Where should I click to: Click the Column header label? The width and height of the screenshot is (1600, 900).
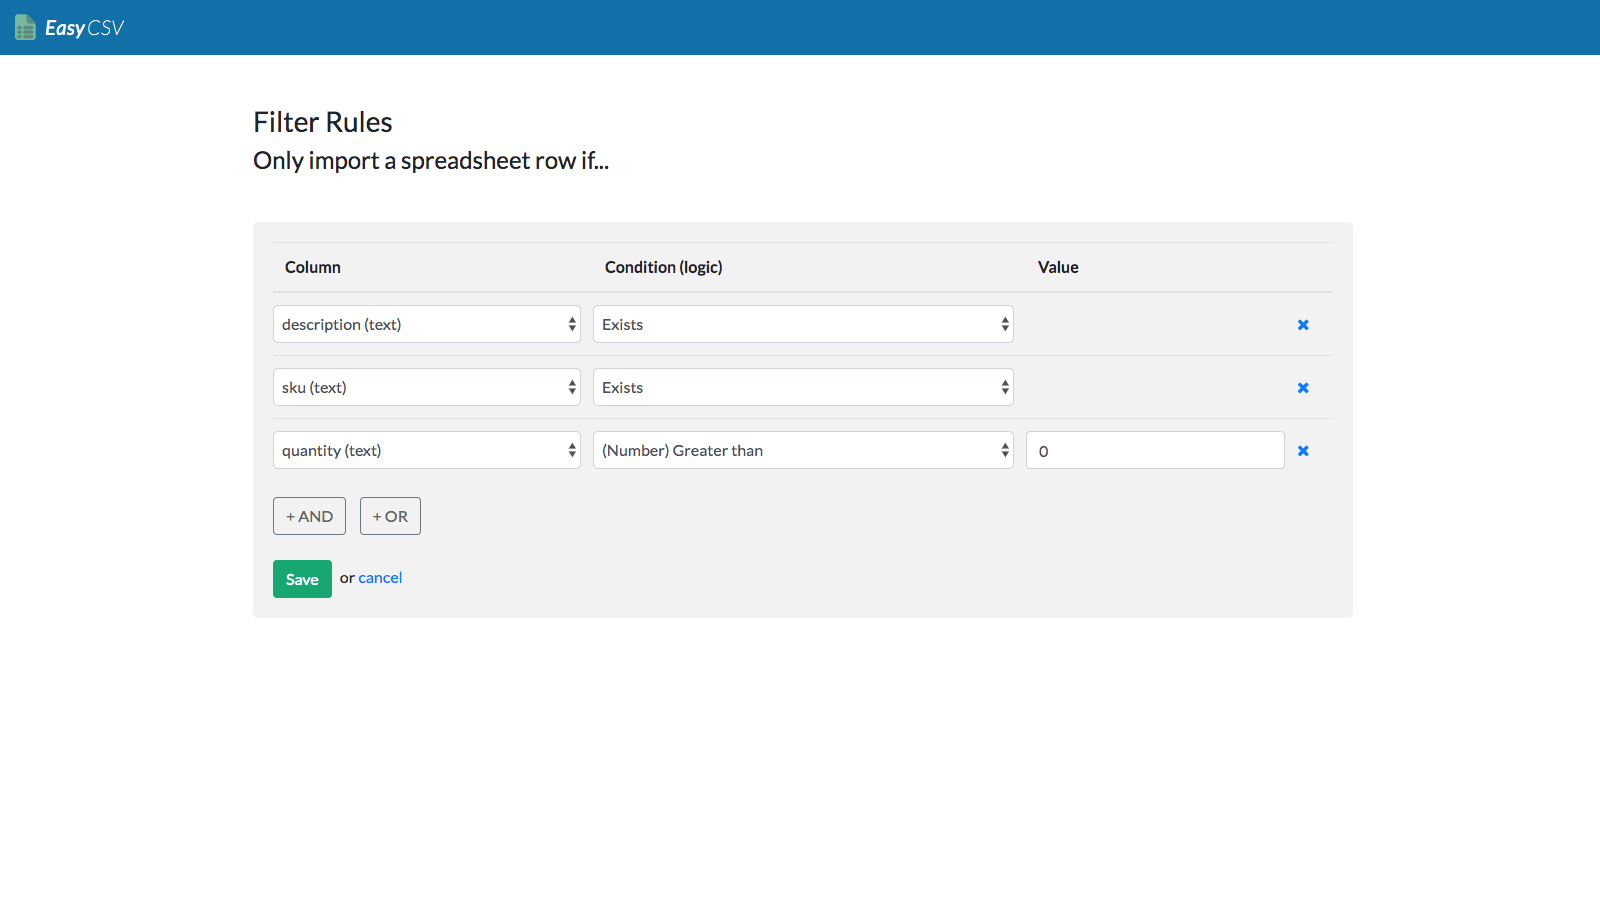[313, 267]
